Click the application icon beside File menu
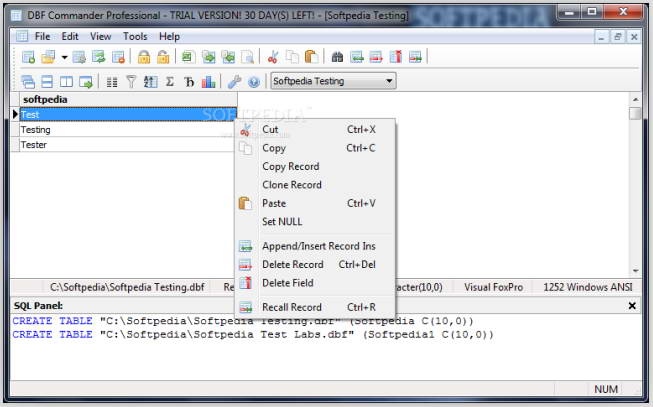 [x=22, y=37]
